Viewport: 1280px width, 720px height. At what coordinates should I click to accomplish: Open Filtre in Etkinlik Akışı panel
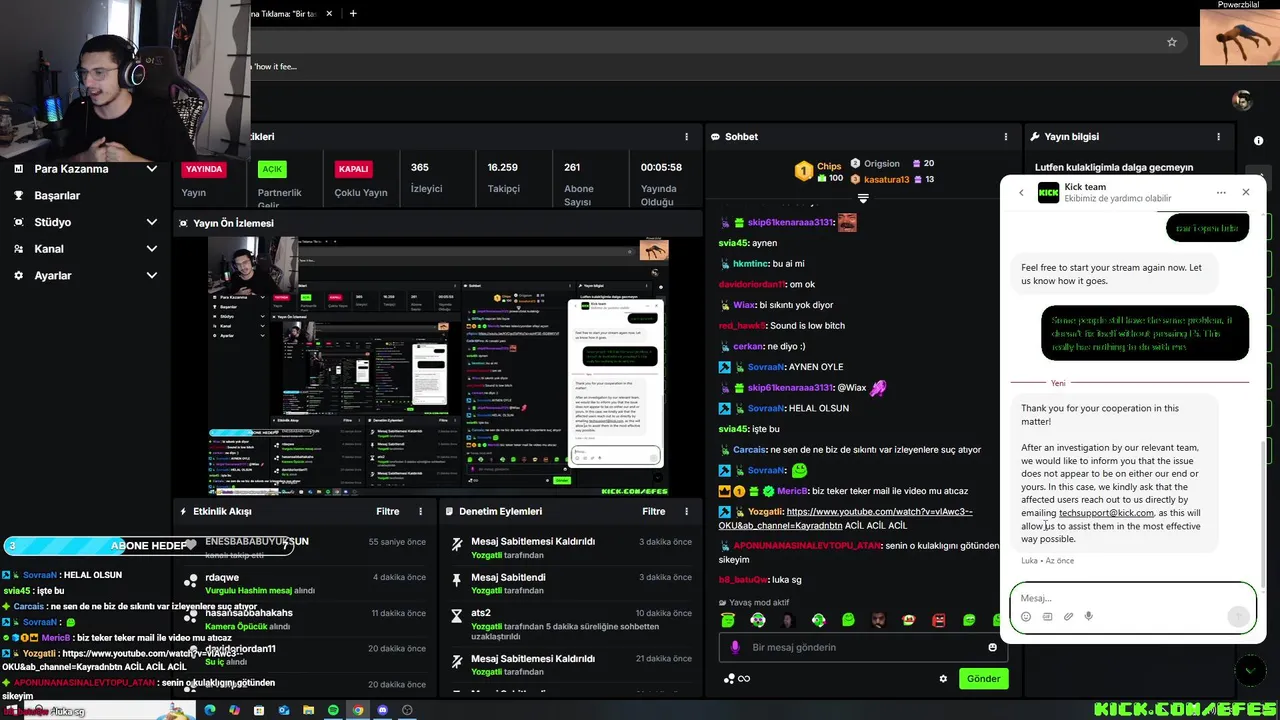click(388, 511)
